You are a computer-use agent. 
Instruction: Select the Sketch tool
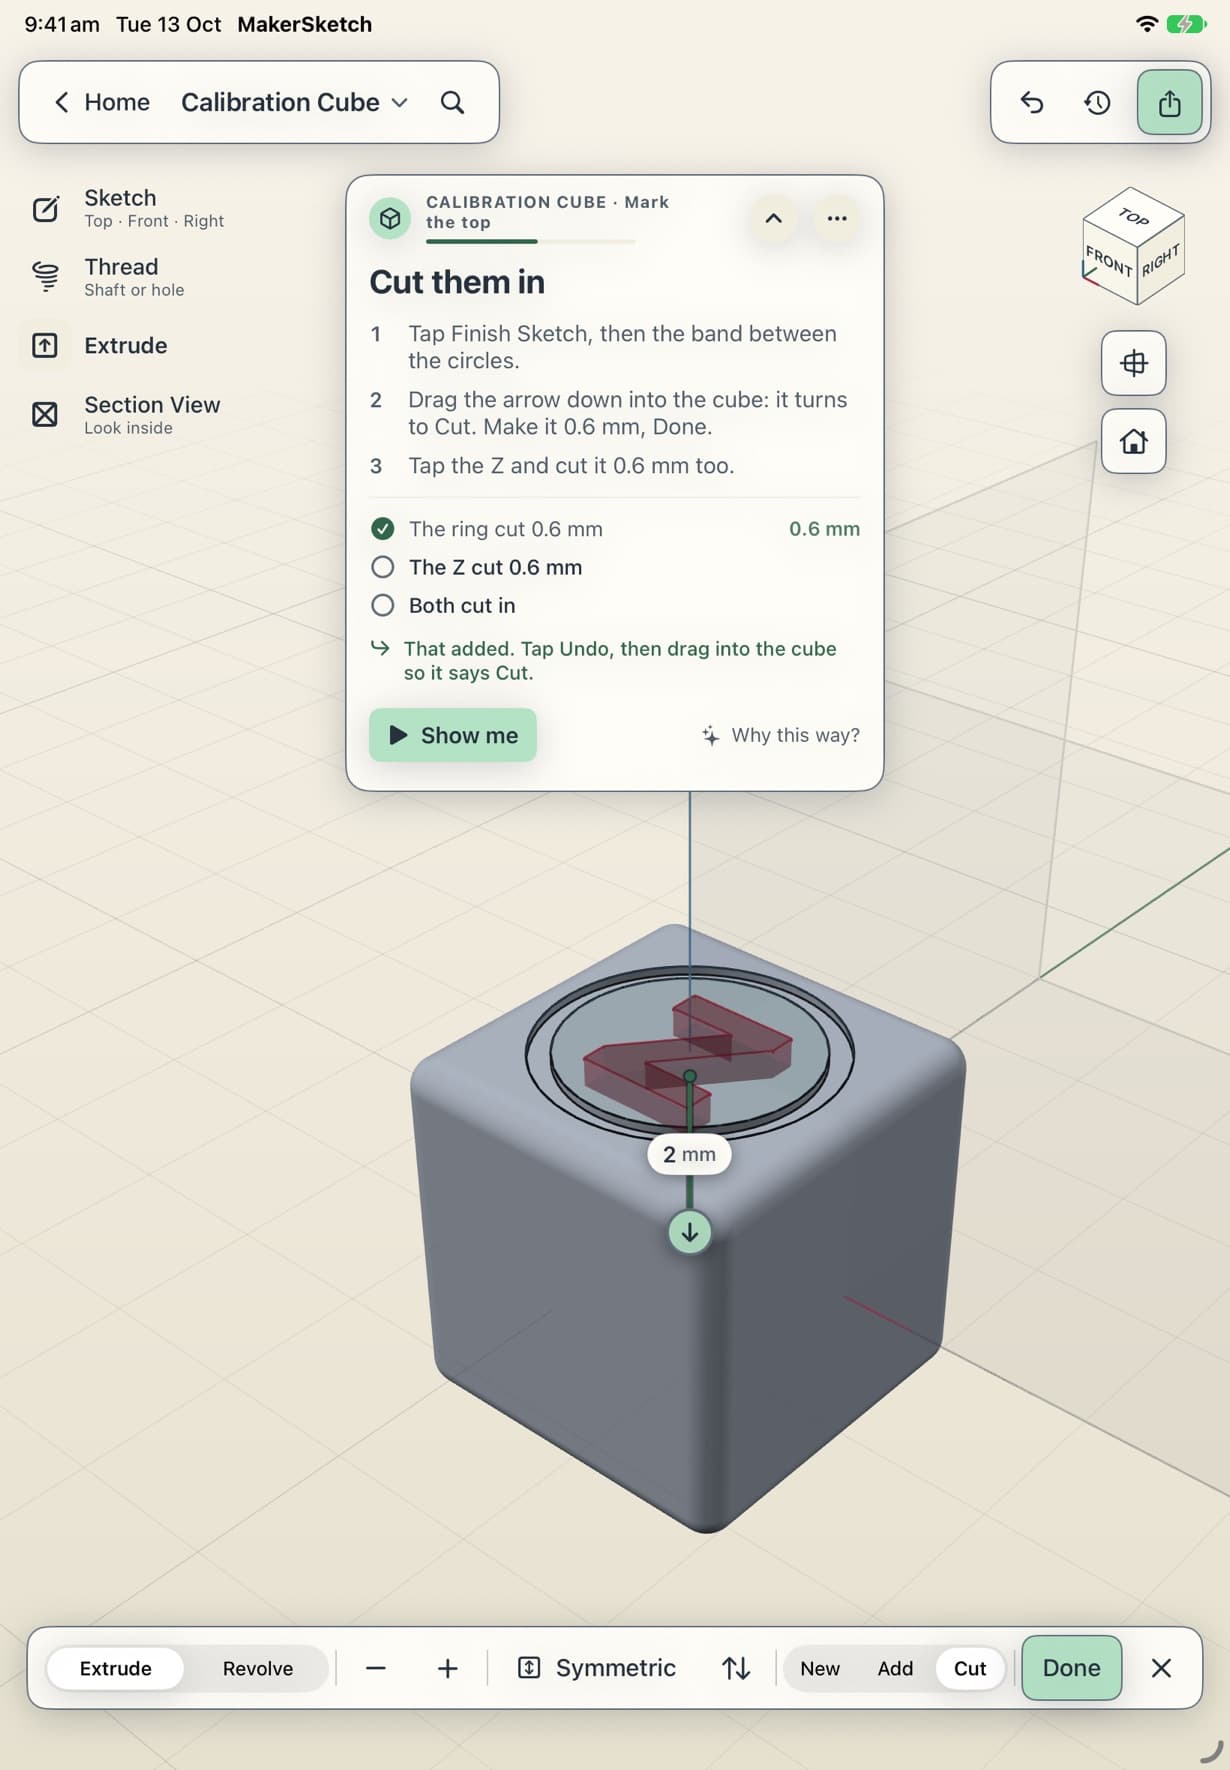pyautogui.click(x=128, y=208)
